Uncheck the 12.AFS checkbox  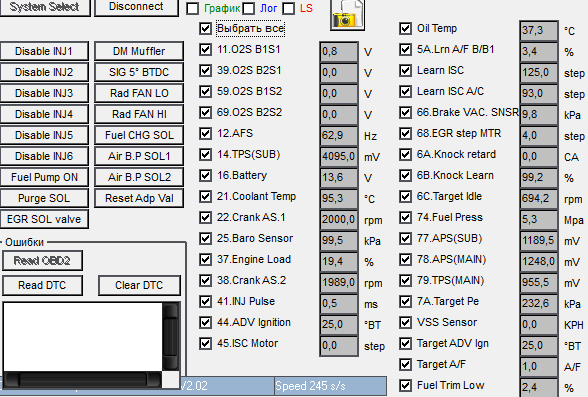[205, 133]
